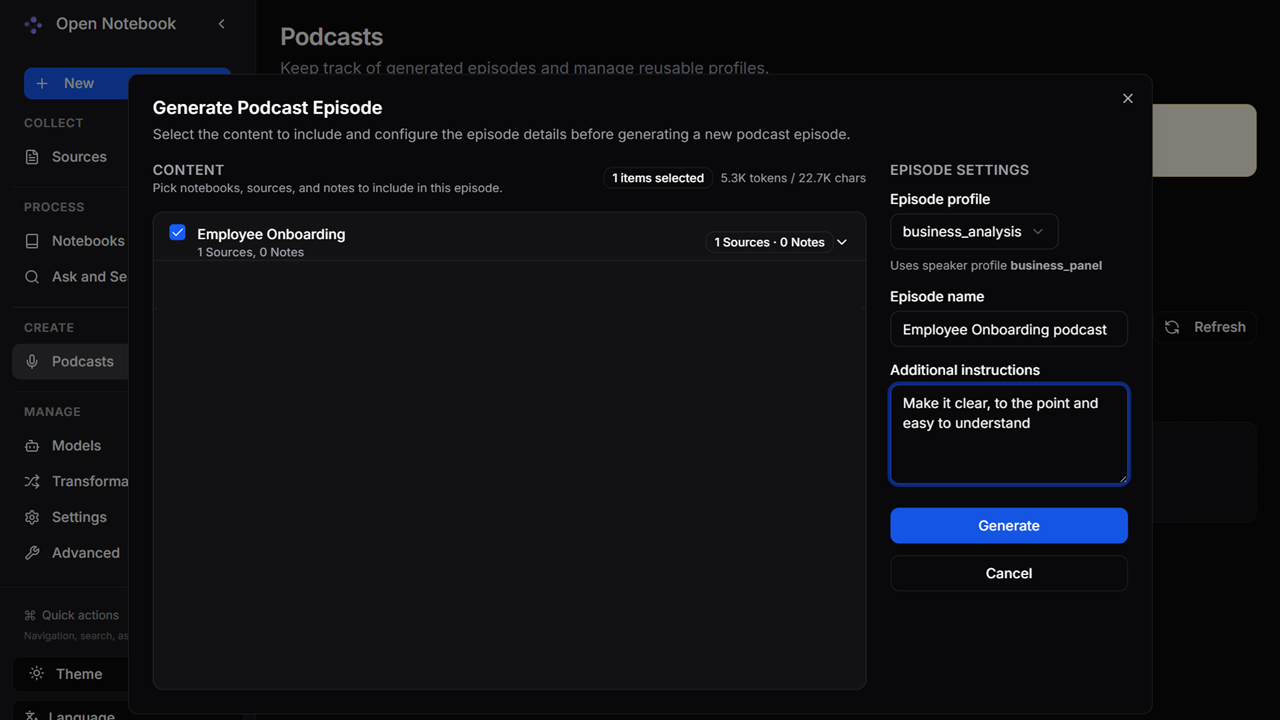Uncheck the Employee Onboarding notebook checkbox
Viewport: 1280px width, 720px height.
pyautogui.click(x=178, y=232)
